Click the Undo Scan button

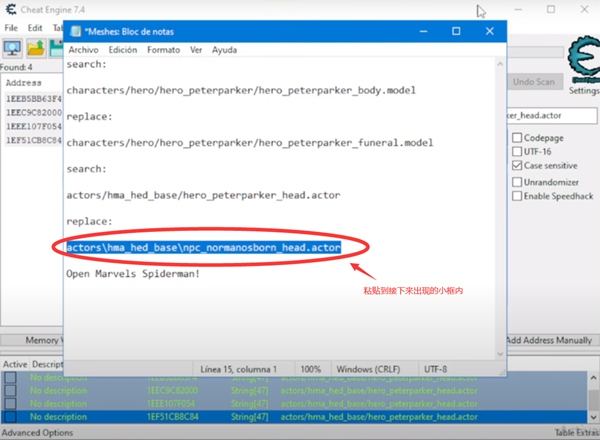(x=534, y=82)
